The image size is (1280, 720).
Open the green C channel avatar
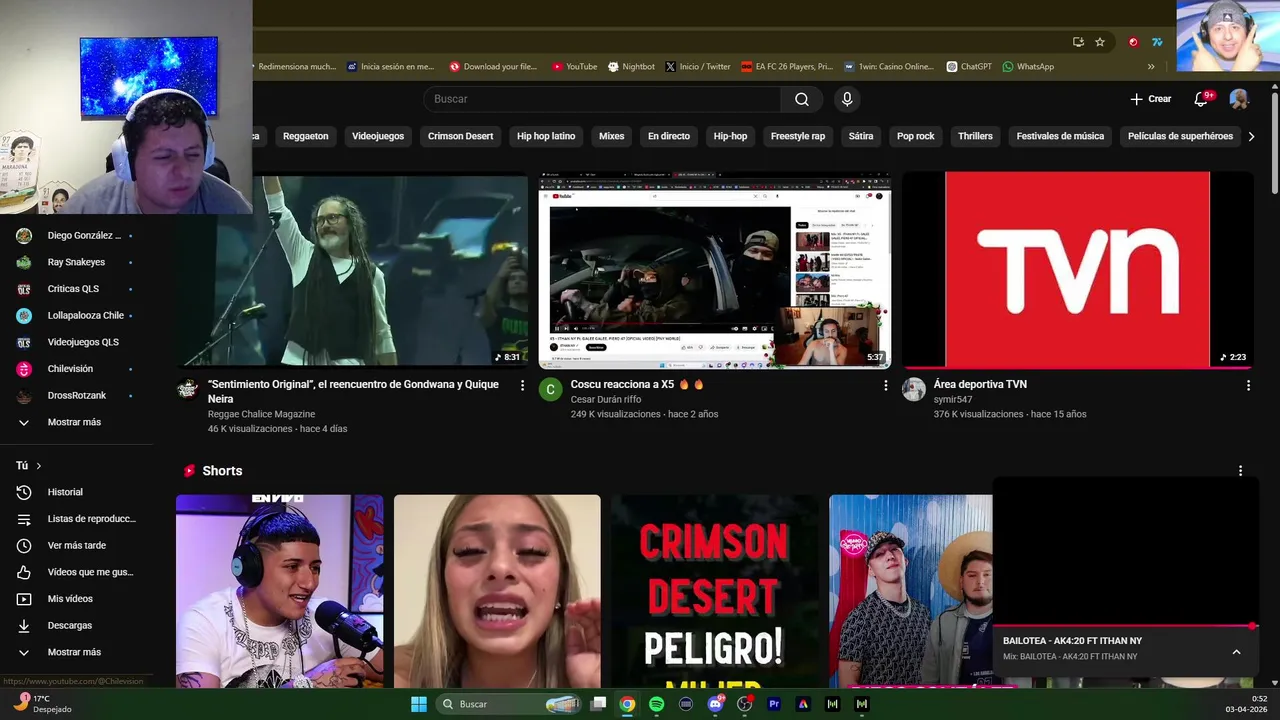pos(551,390)
